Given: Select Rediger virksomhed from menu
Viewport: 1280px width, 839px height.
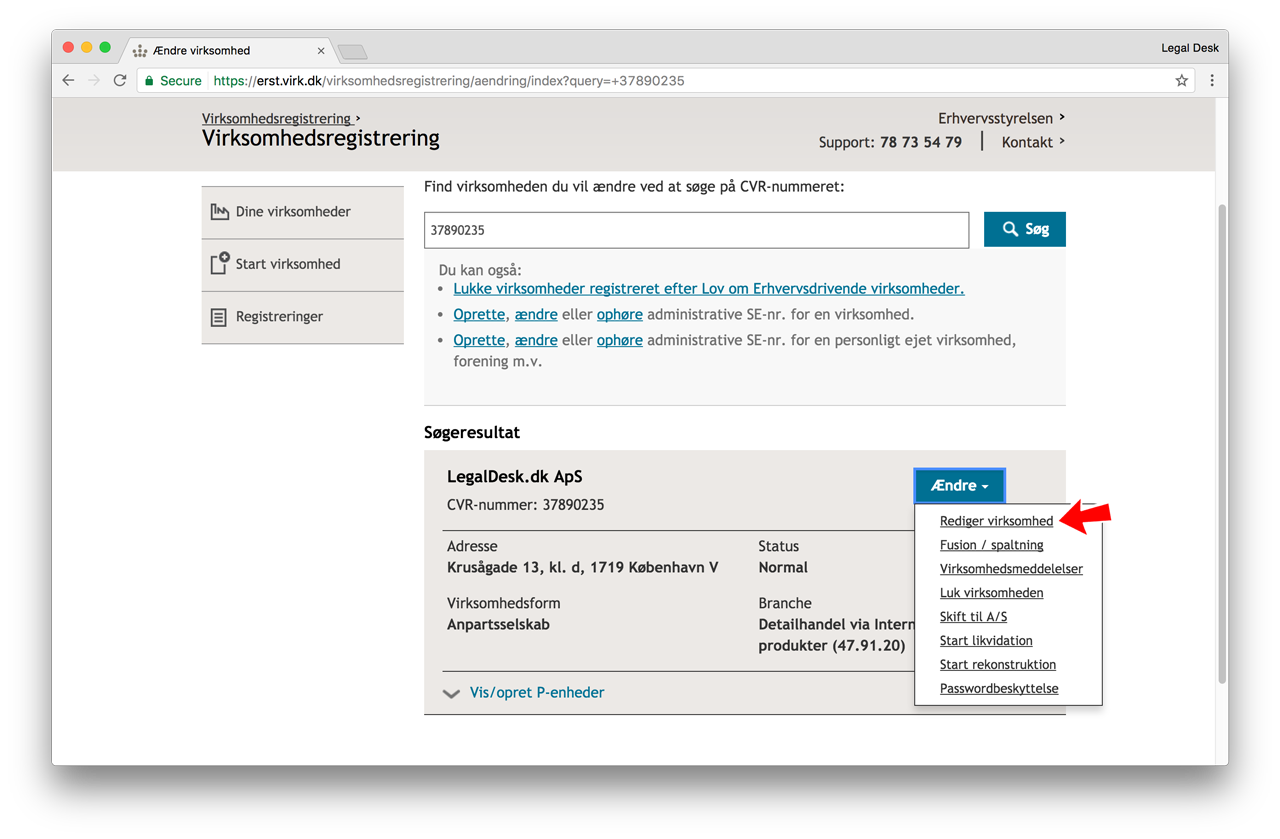Looking at the screenshot, I should point(996,521).
